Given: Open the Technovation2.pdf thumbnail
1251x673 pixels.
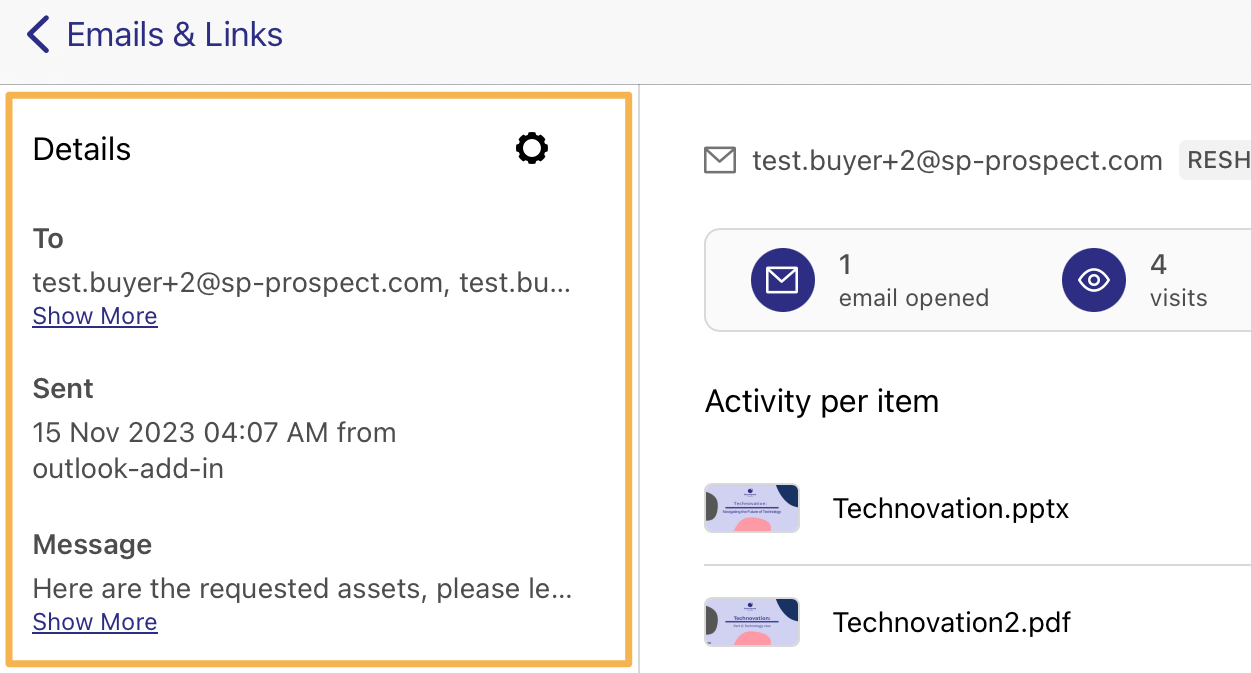Looking at the screenshot, I should coord(752,622).
